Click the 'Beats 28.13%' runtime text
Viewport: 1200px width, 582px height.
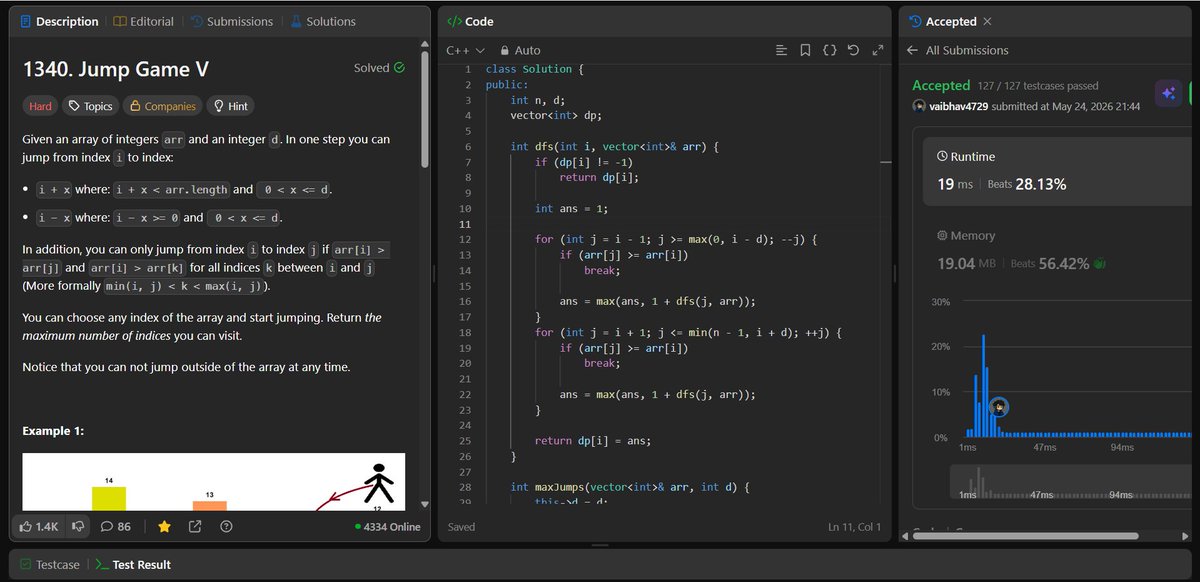tap(1026, 184)
